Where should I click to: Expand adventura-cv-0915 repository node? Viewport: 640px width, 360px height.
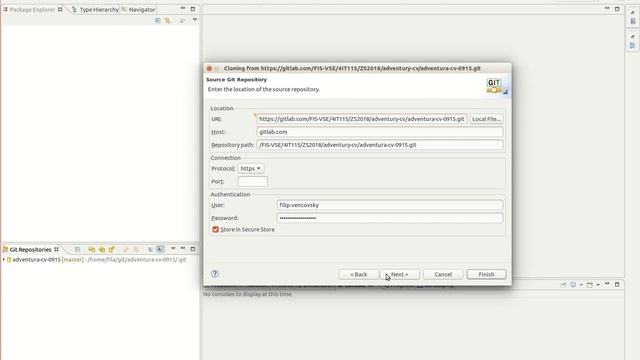4,260
